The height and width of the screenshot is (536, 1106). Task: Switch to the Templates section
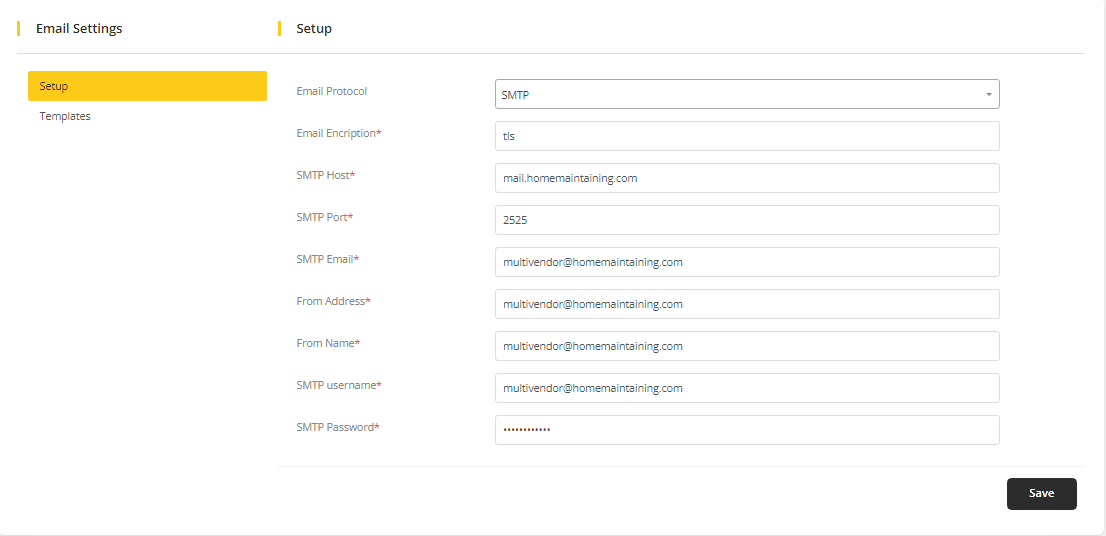65,116
